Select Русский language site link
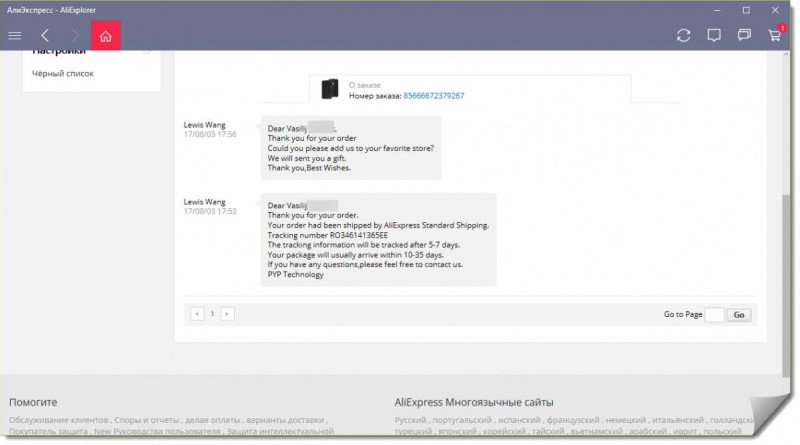Viewport: 800px width, 445px height. click(x=410, y=420)
